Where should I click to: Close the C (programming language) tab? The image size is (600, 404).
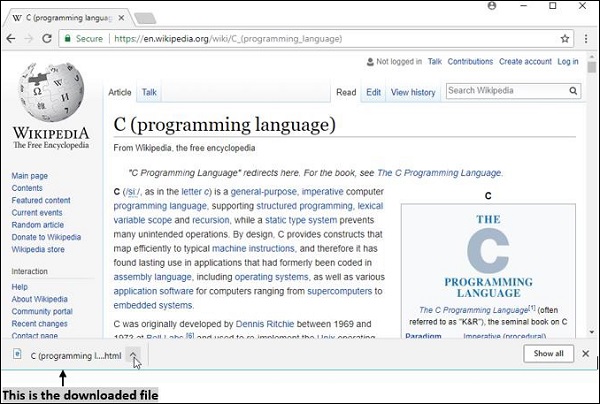[121, 18]
